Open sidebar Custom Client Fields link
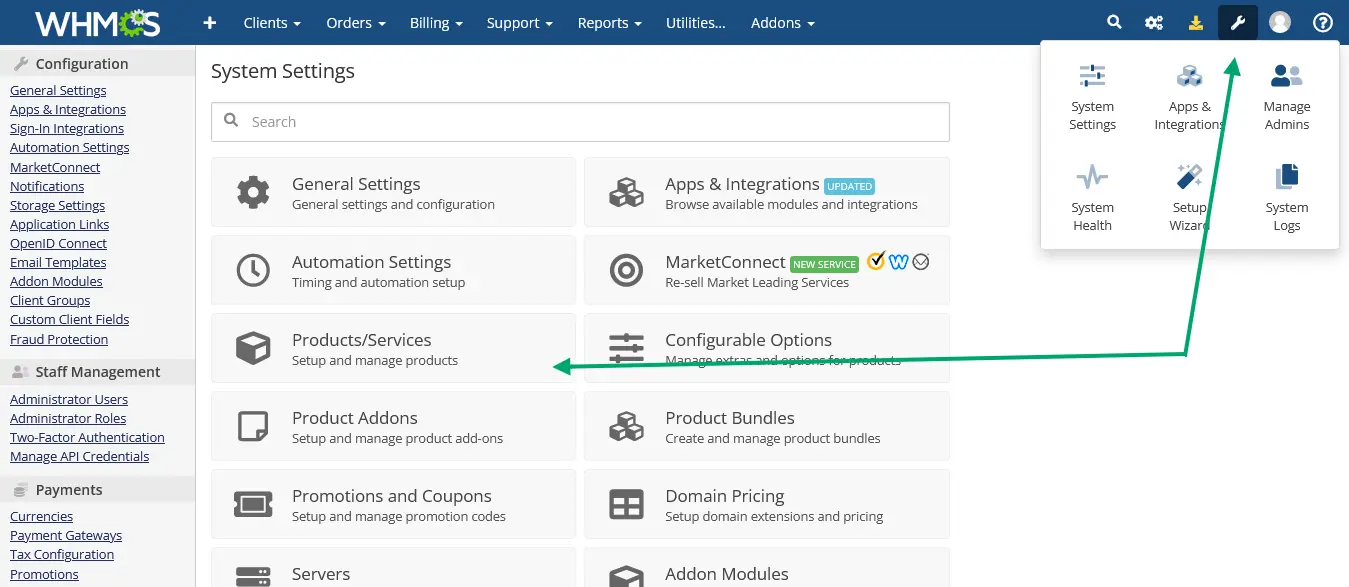Image resolution: width=1349 pixels, height=587 pixels. (69, 320)
